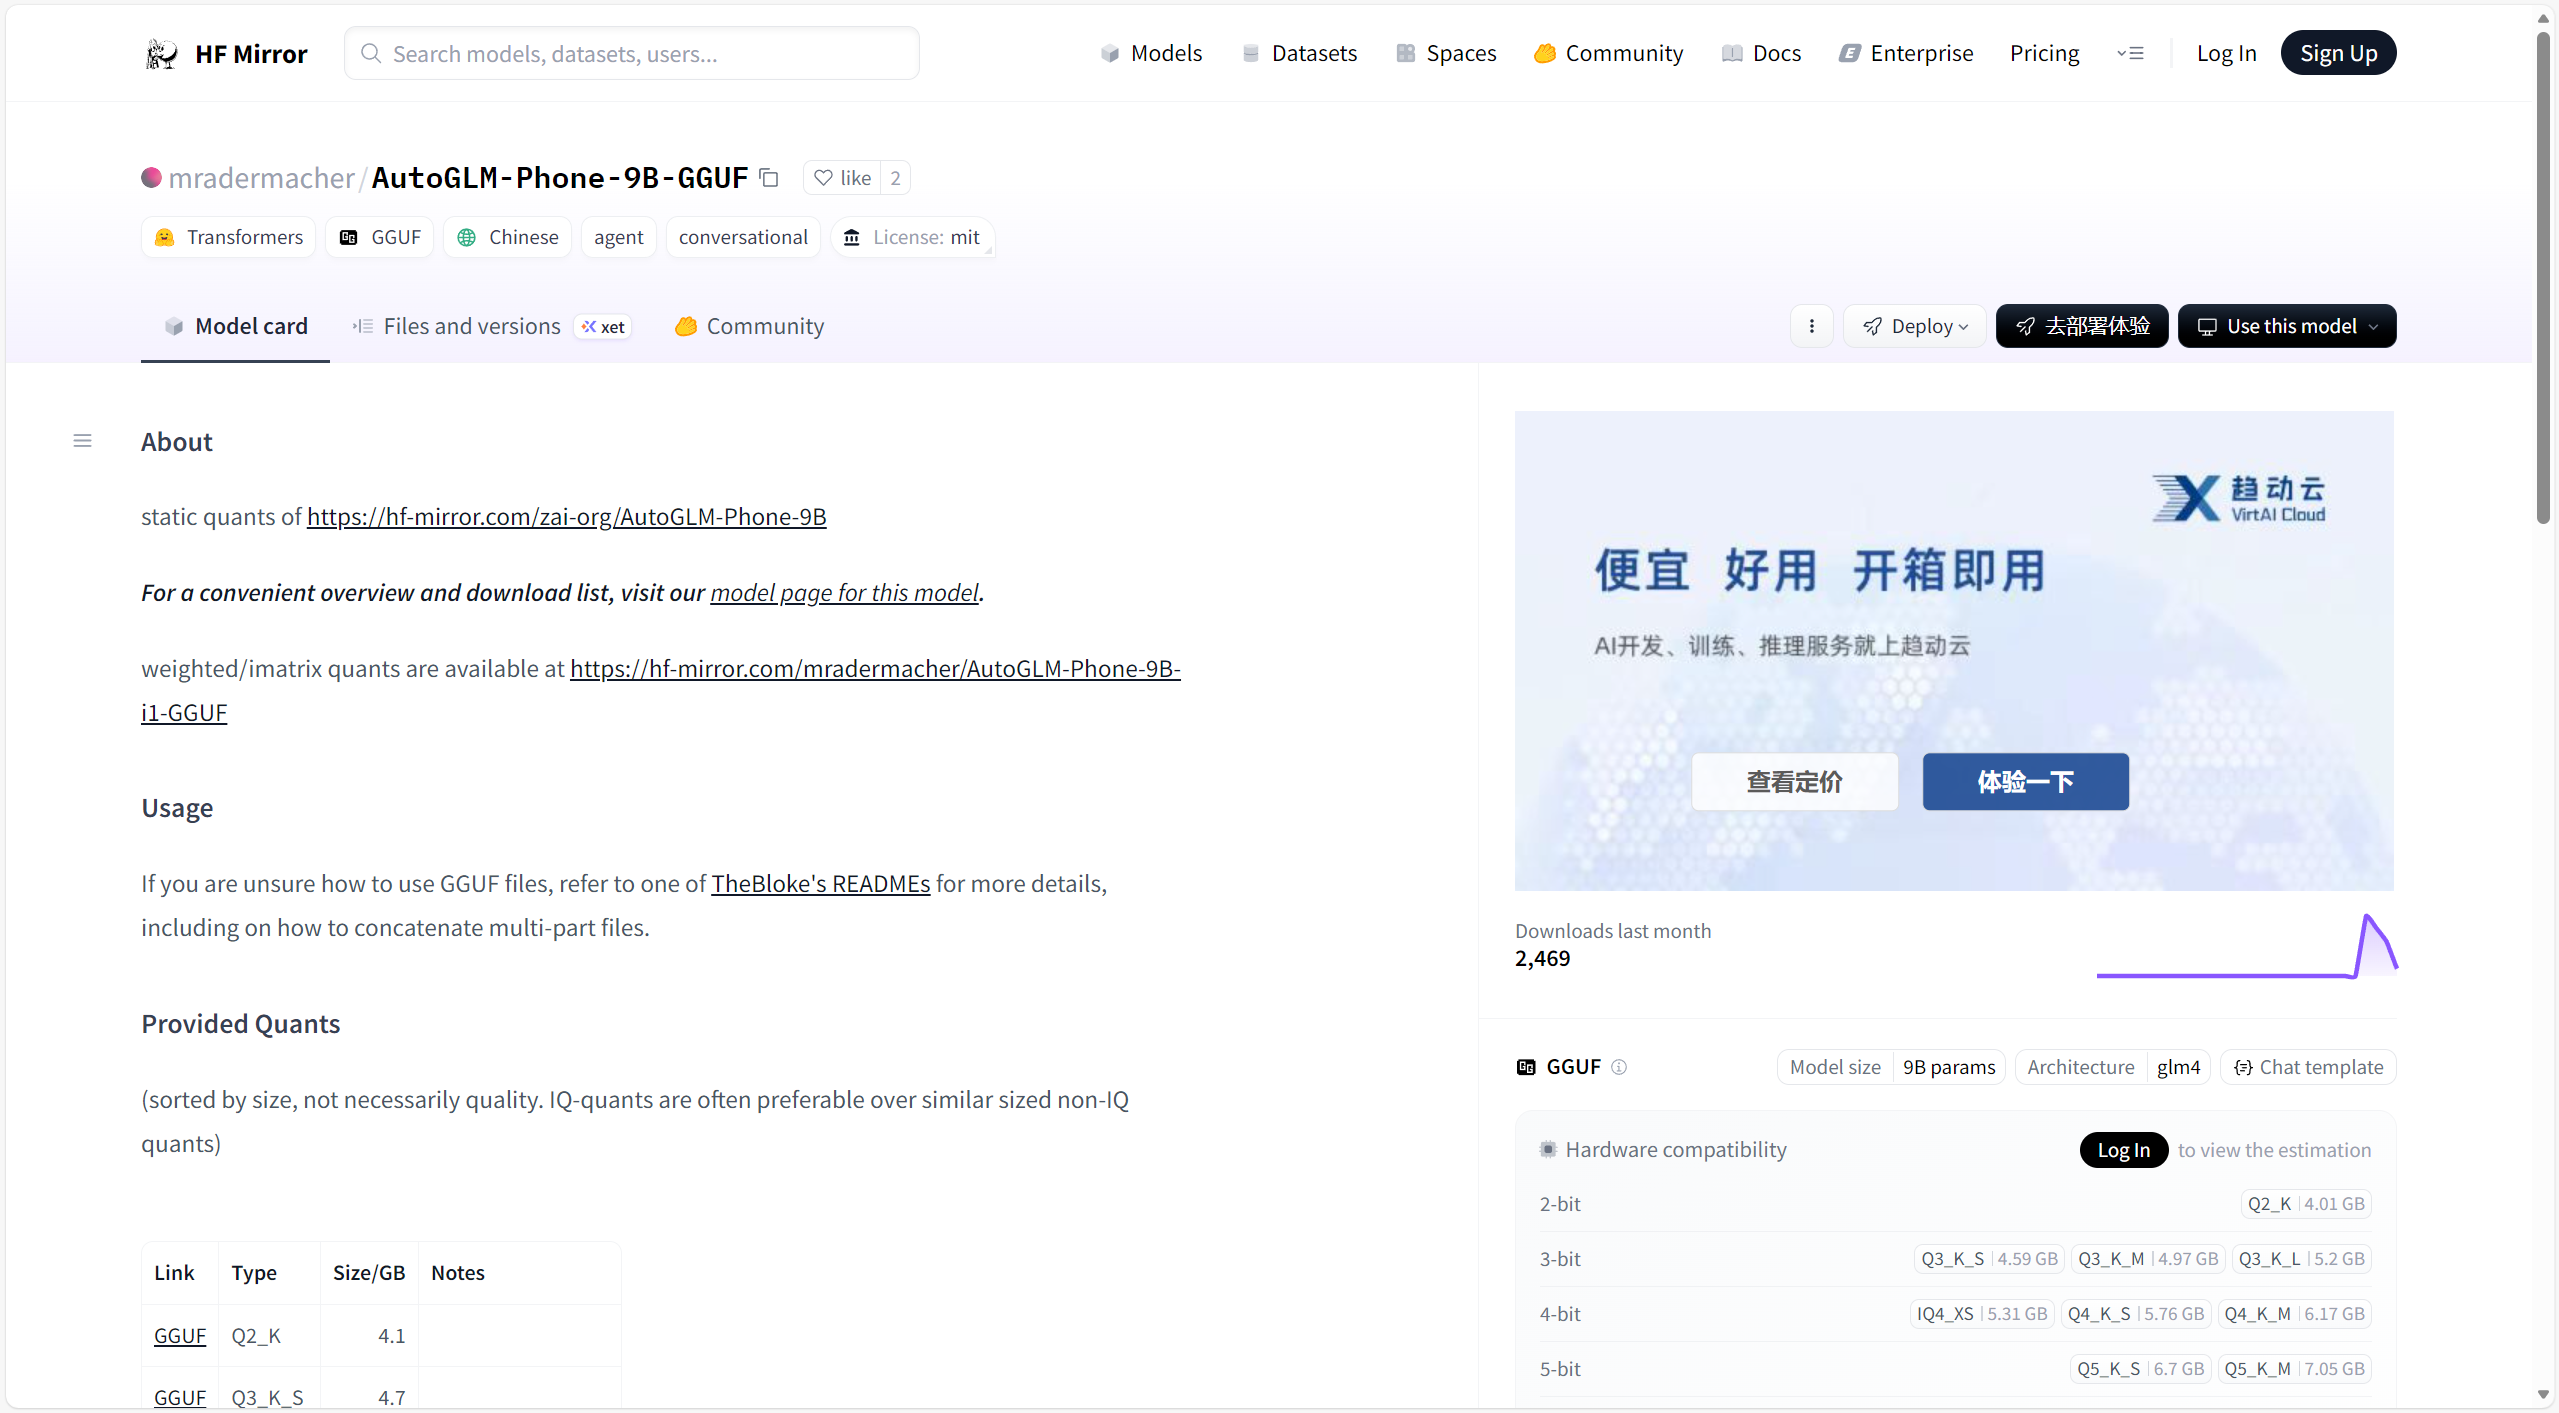Viewport: 2559px width, 1413px height.
Task: Like the AutoGLM-Phone-9B-GGUF model
Action: tap(843, 177)
